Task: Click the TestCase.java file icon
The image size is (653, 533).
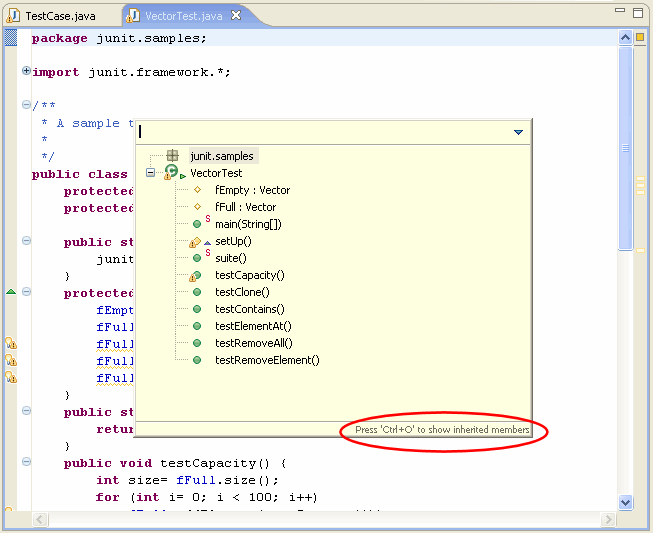Action: [14, 16]
